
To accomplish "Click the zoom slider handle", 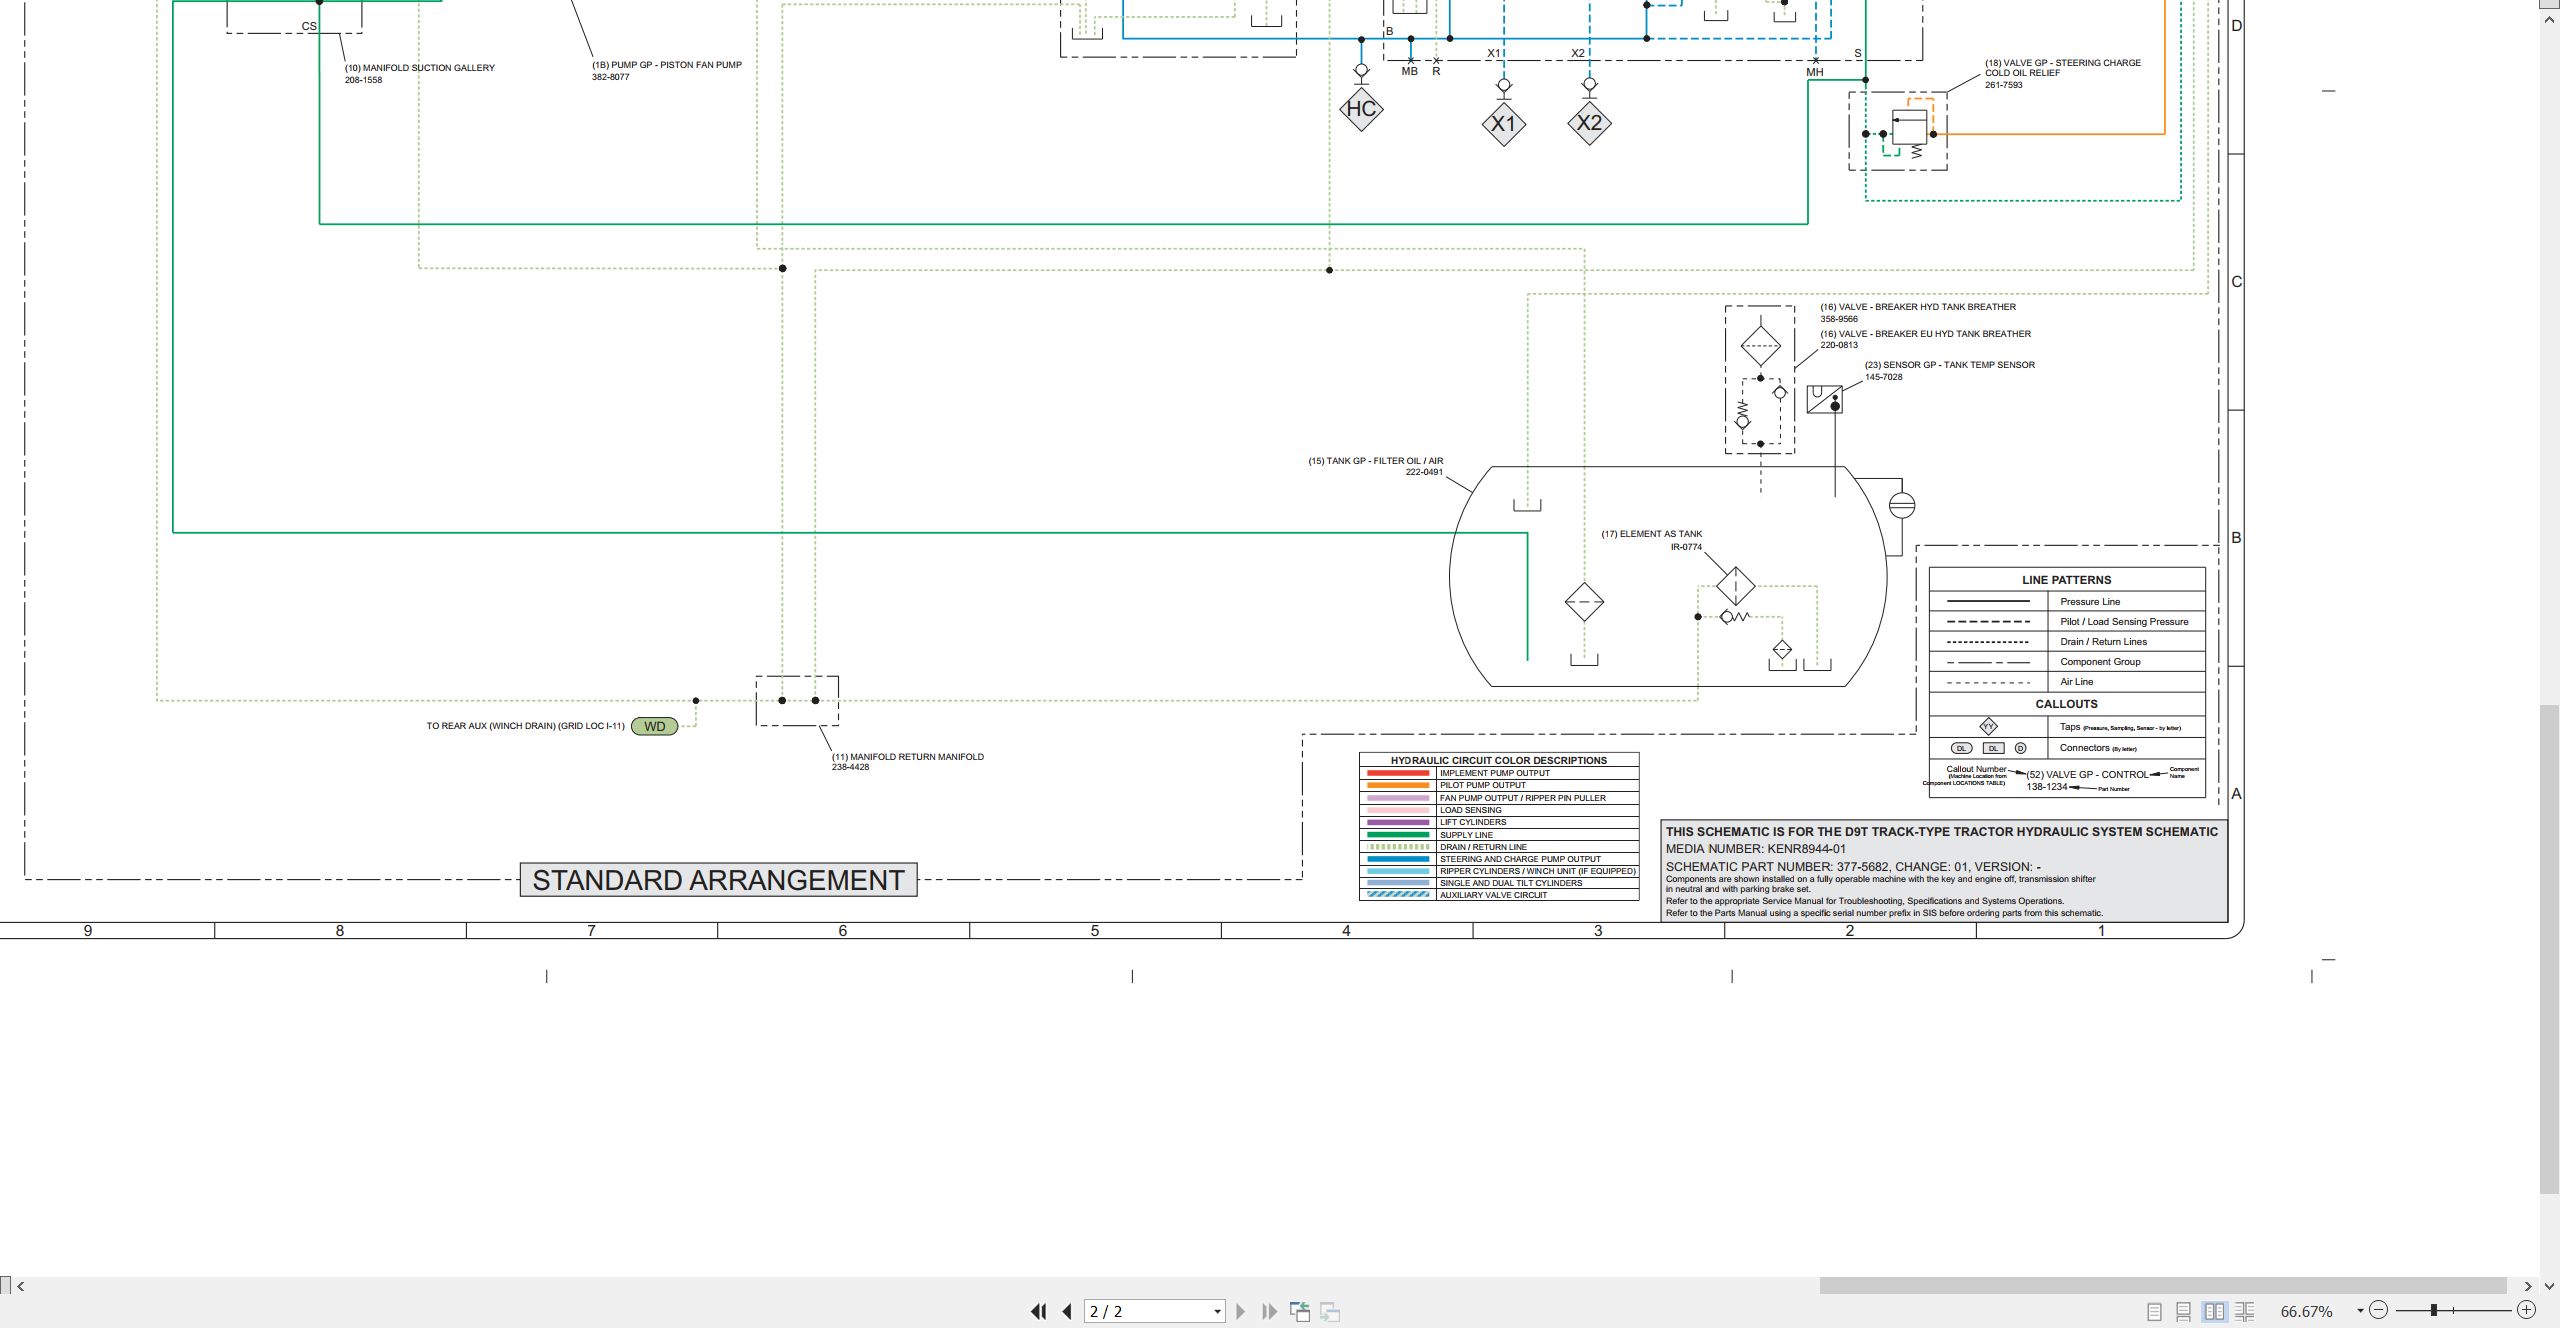I will click(2434, 1310).
